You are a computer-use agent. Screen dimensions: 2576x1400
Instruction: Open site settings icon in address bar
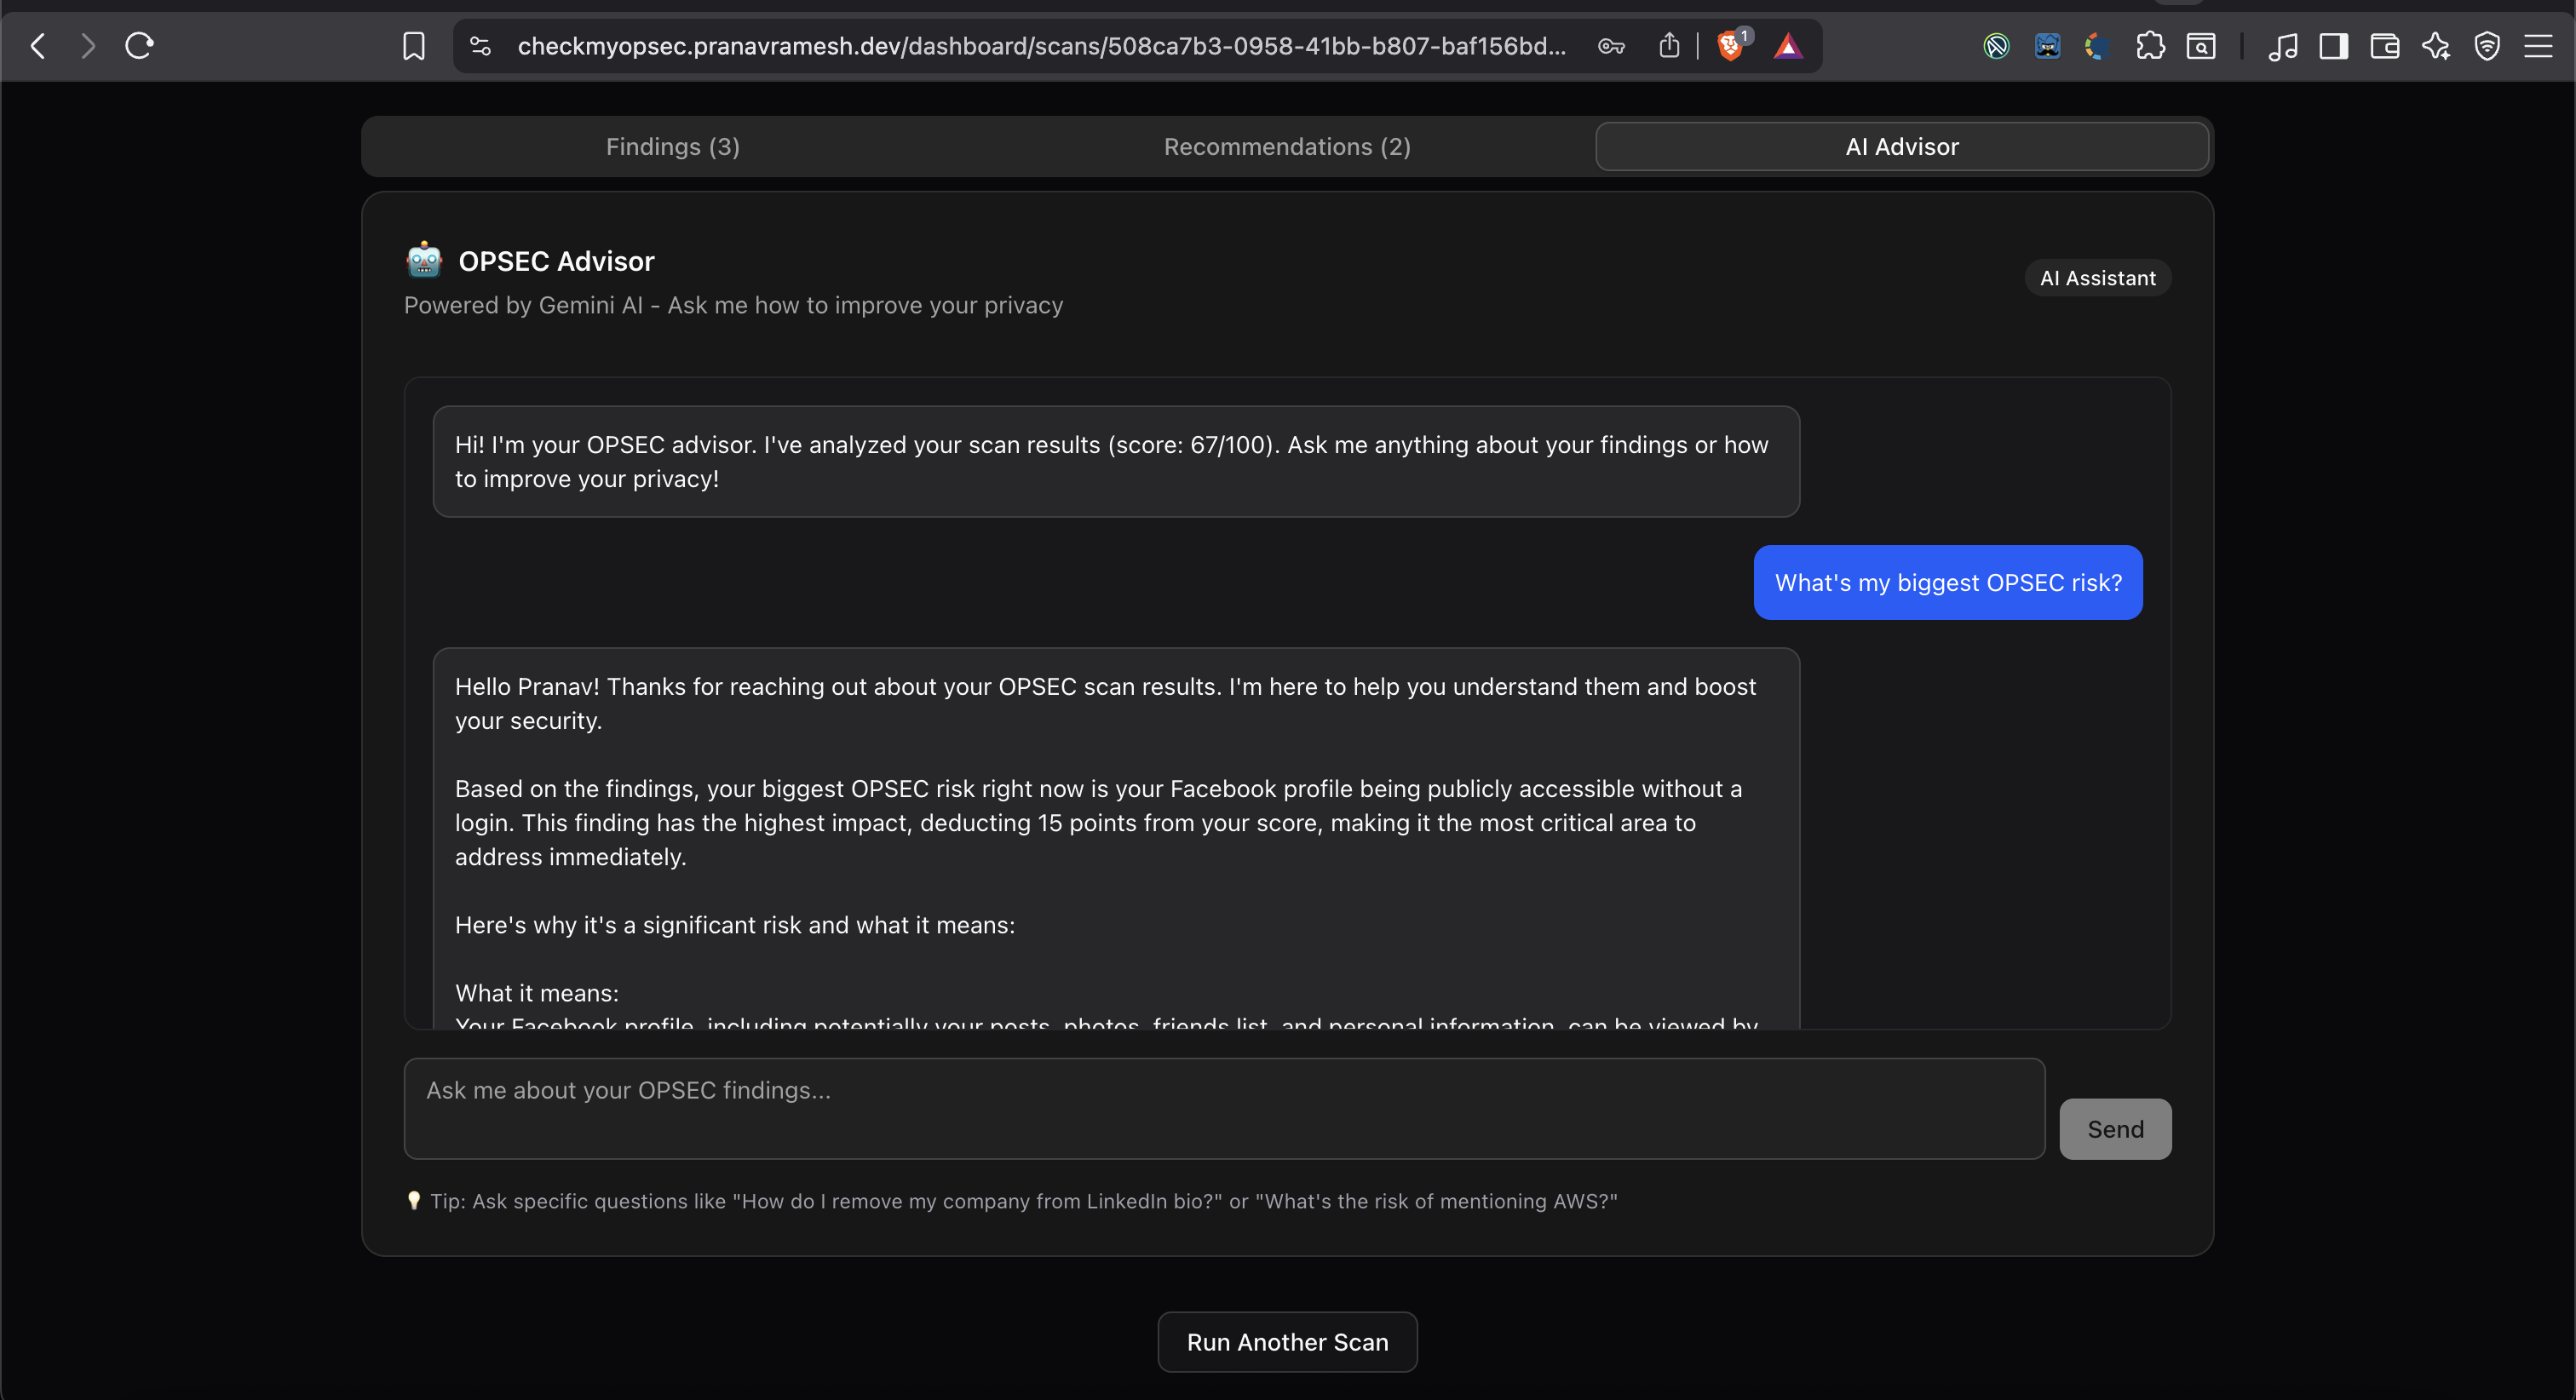pos(481,46)
